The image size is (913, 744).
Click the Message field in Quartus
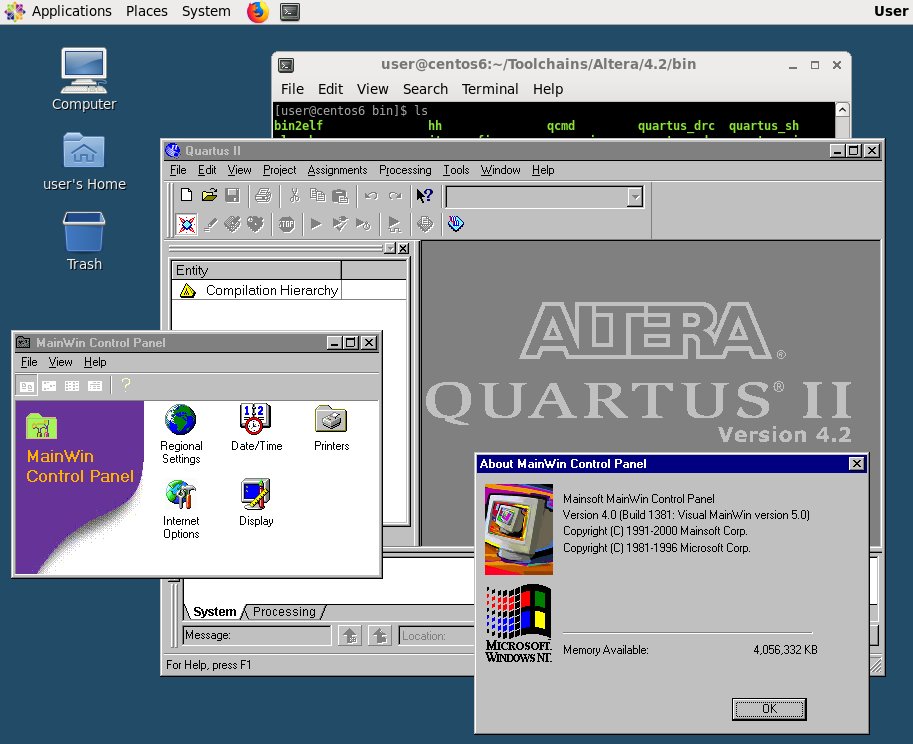tap(257, 635)
